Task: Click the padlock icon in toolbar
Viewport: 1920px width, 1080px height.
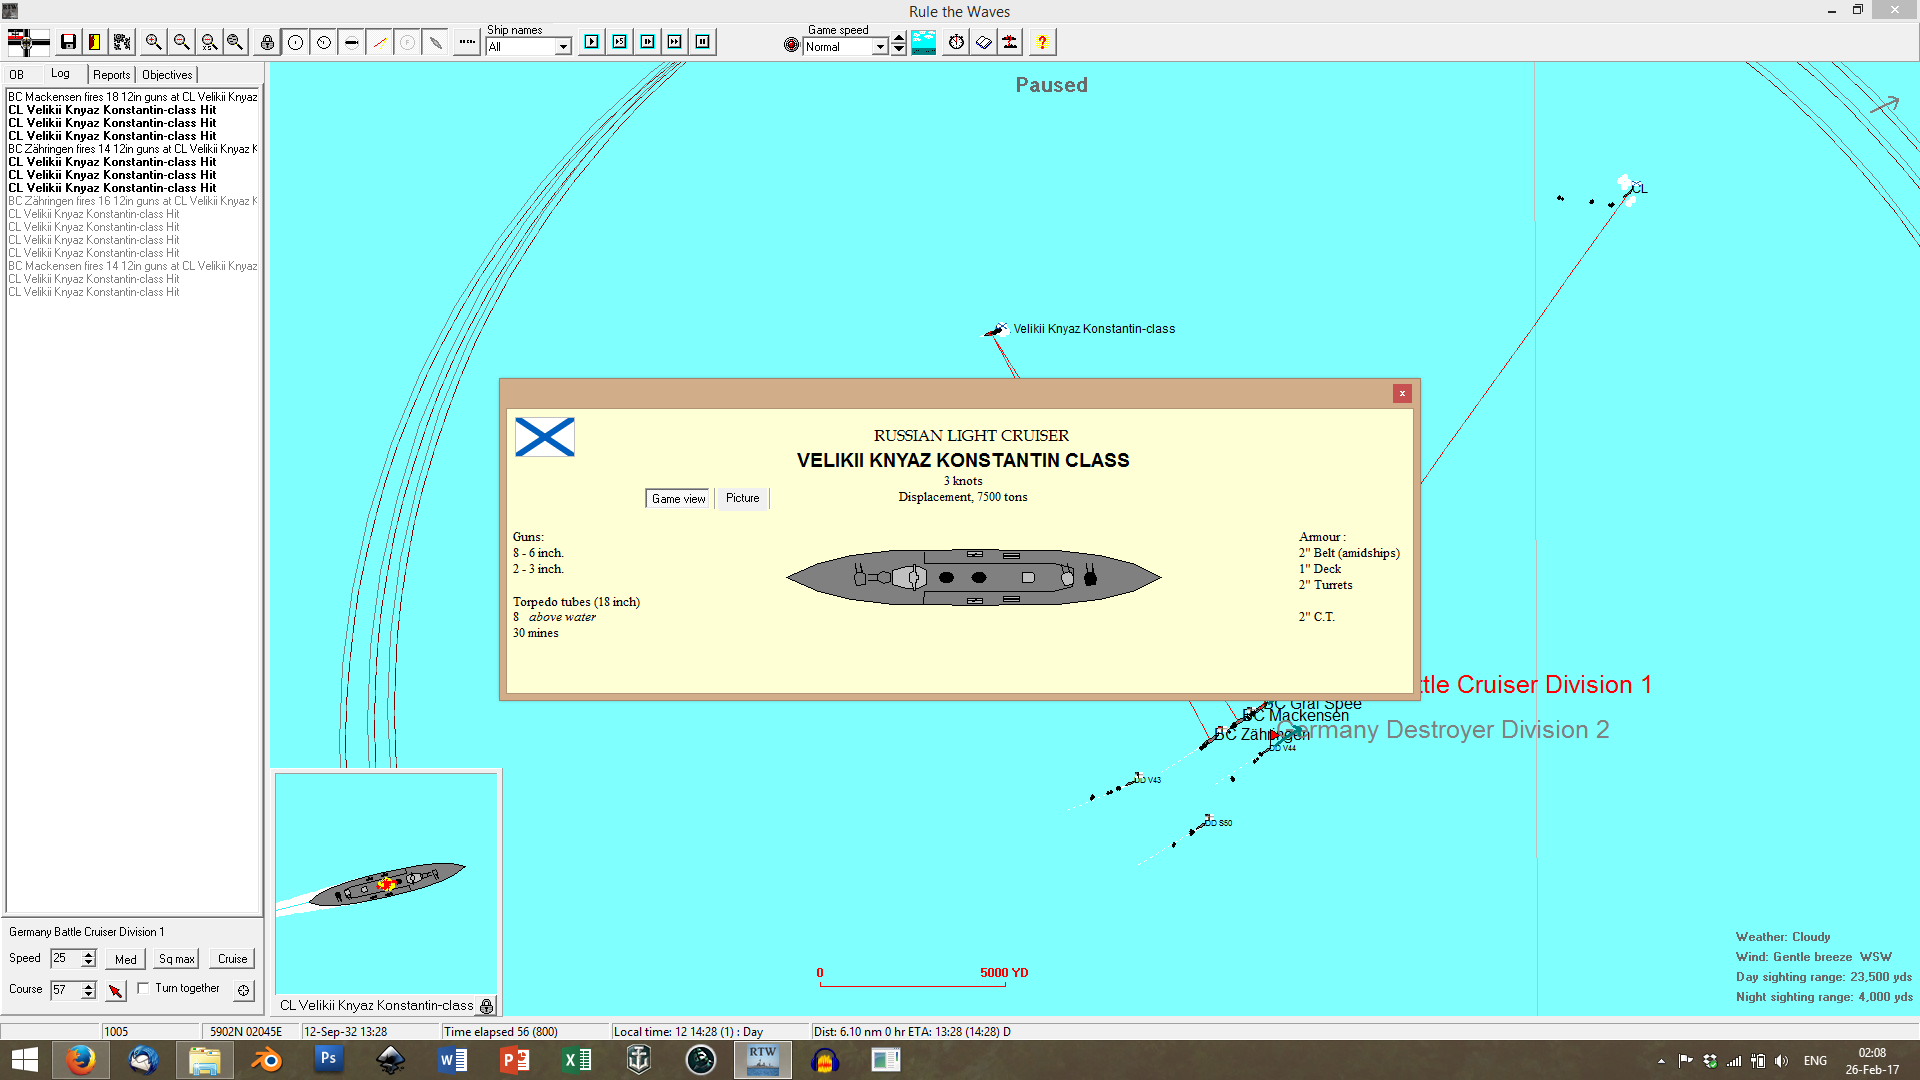Action: 267,42
